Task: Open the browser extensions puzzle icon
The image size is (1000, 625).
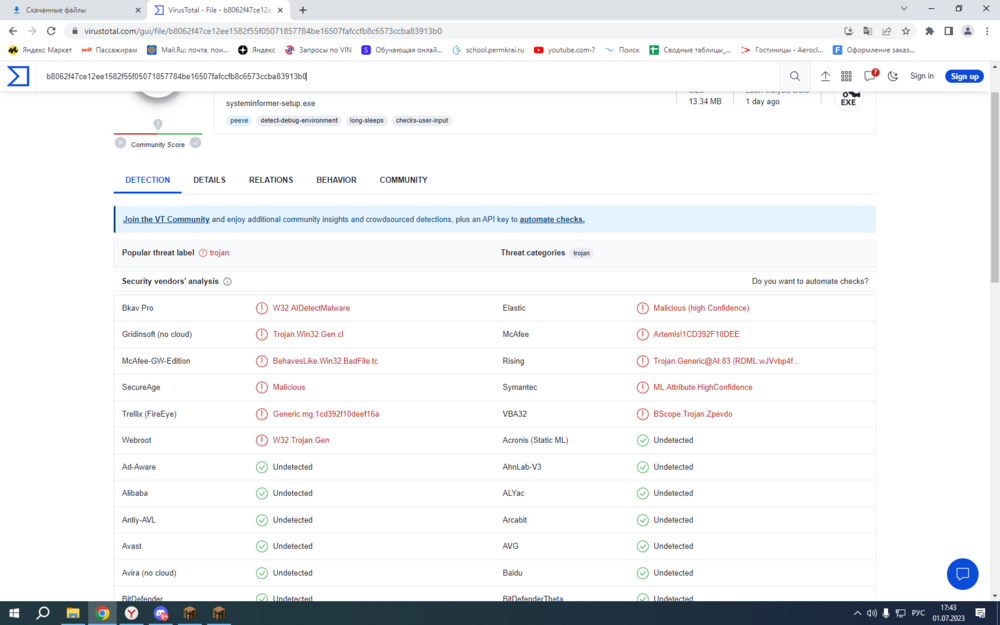Action: [x=929, y=31]
